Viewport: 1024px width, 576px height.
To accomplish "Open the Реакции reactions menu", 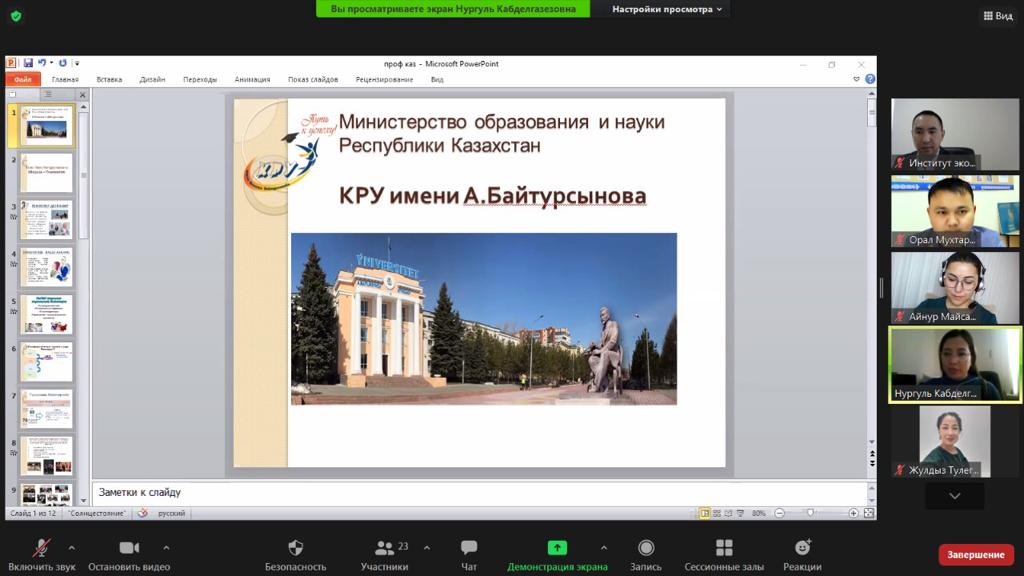I will click(x=802, y=555).
